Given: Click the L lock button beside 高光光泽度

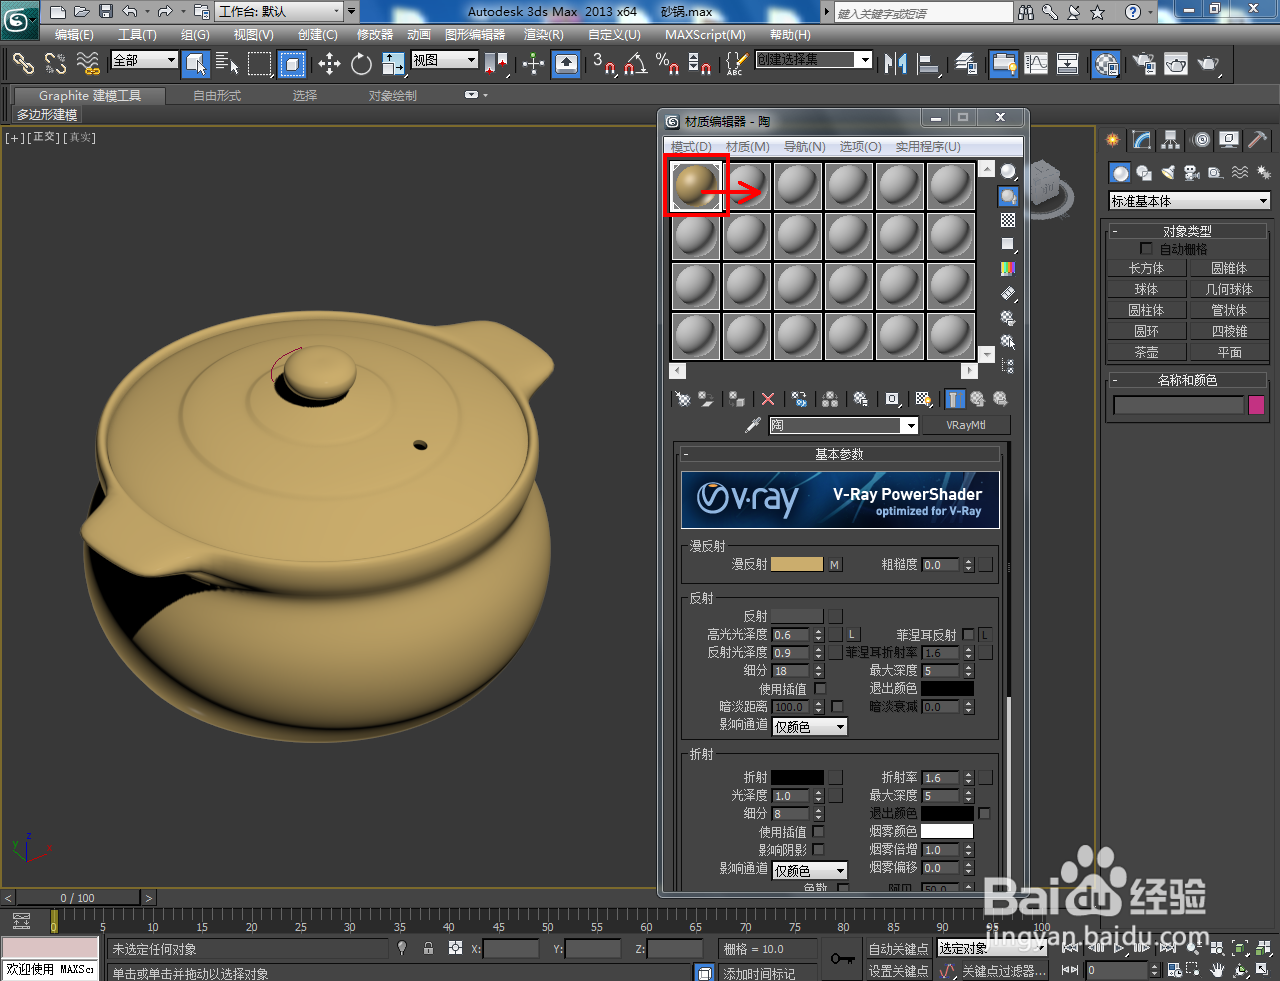Looking at the screenshot, I should tap(853, 635).
